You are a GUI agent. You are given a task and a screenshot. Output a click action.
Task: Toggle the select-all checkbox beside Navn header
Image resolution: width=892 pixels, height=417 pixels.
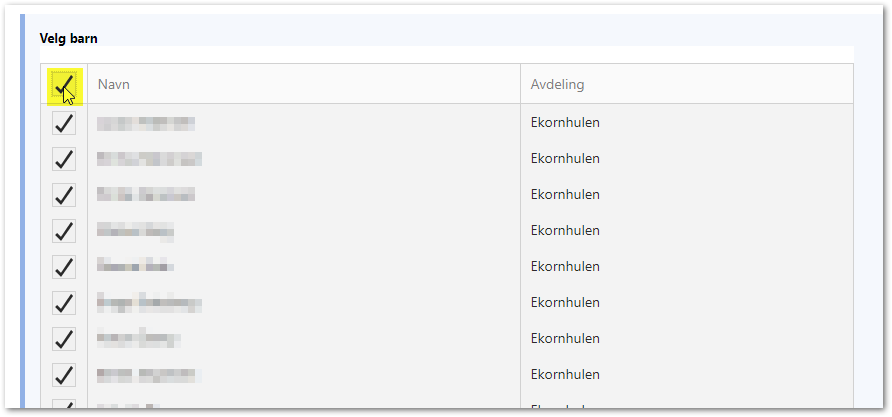pyautogui.click(x=64, y=85)
